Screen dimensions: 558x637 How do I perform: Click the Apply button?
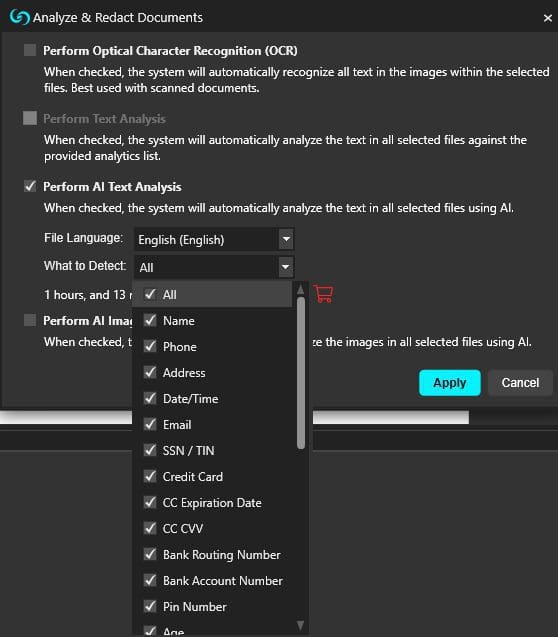click(450, 383)
